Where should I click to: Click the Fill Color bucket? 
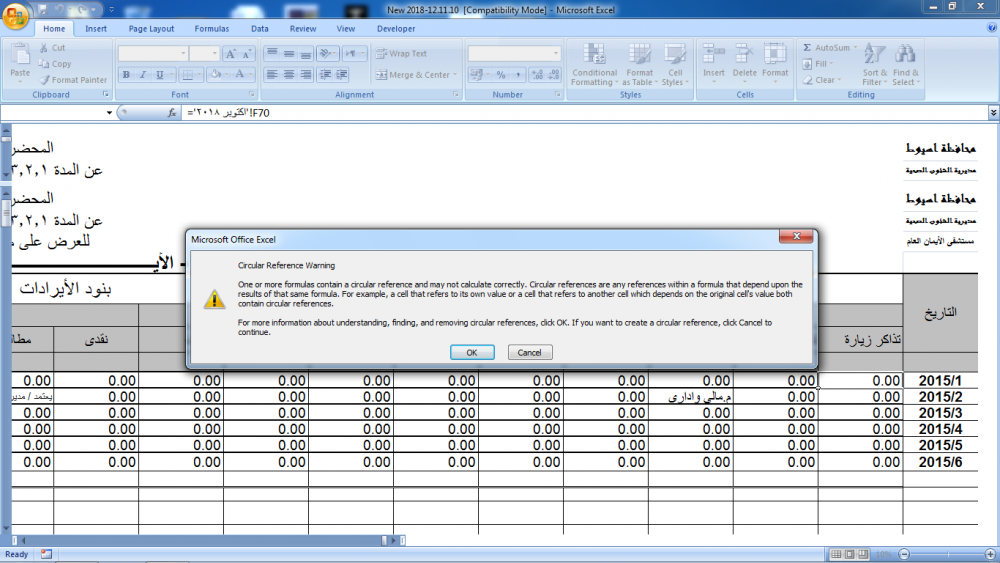[x=216, y=75]
